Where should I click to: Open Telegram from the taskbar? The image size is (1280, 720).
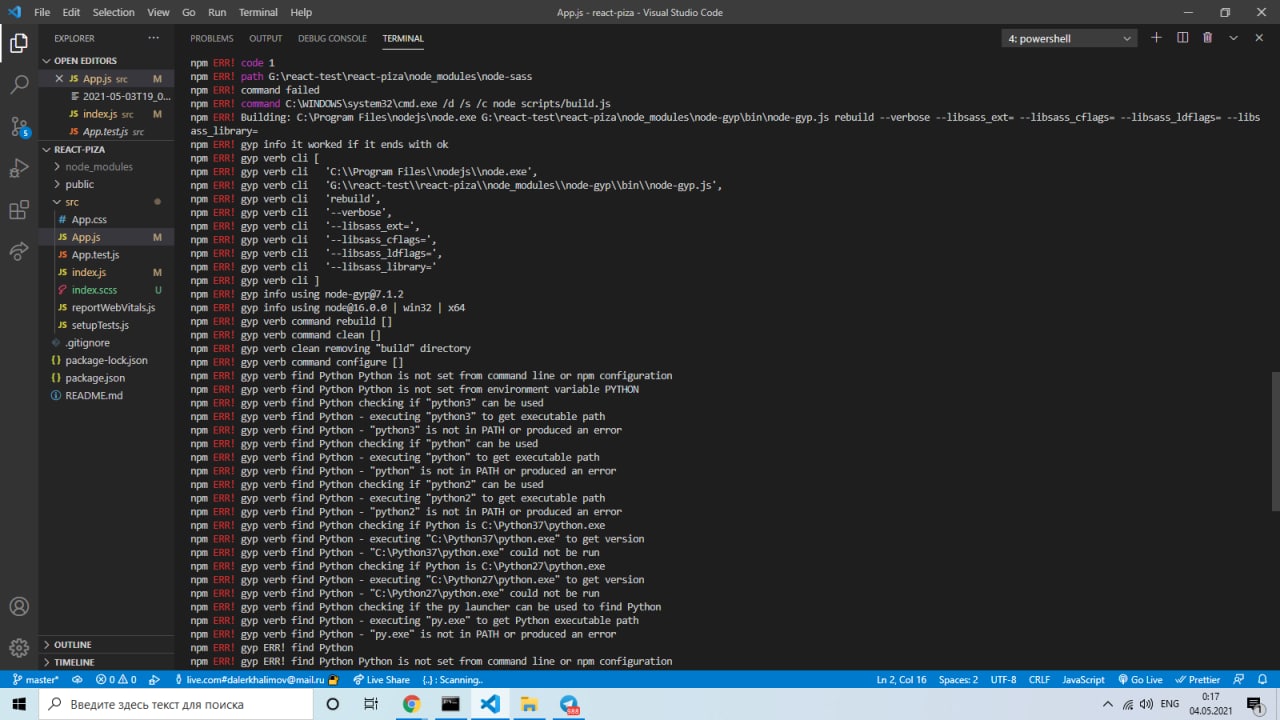[x=568, y=704]
